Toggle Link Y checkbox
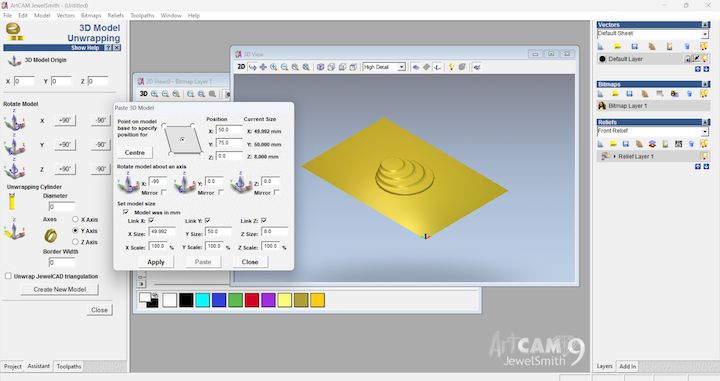The image size is (720, 381). 208,221
